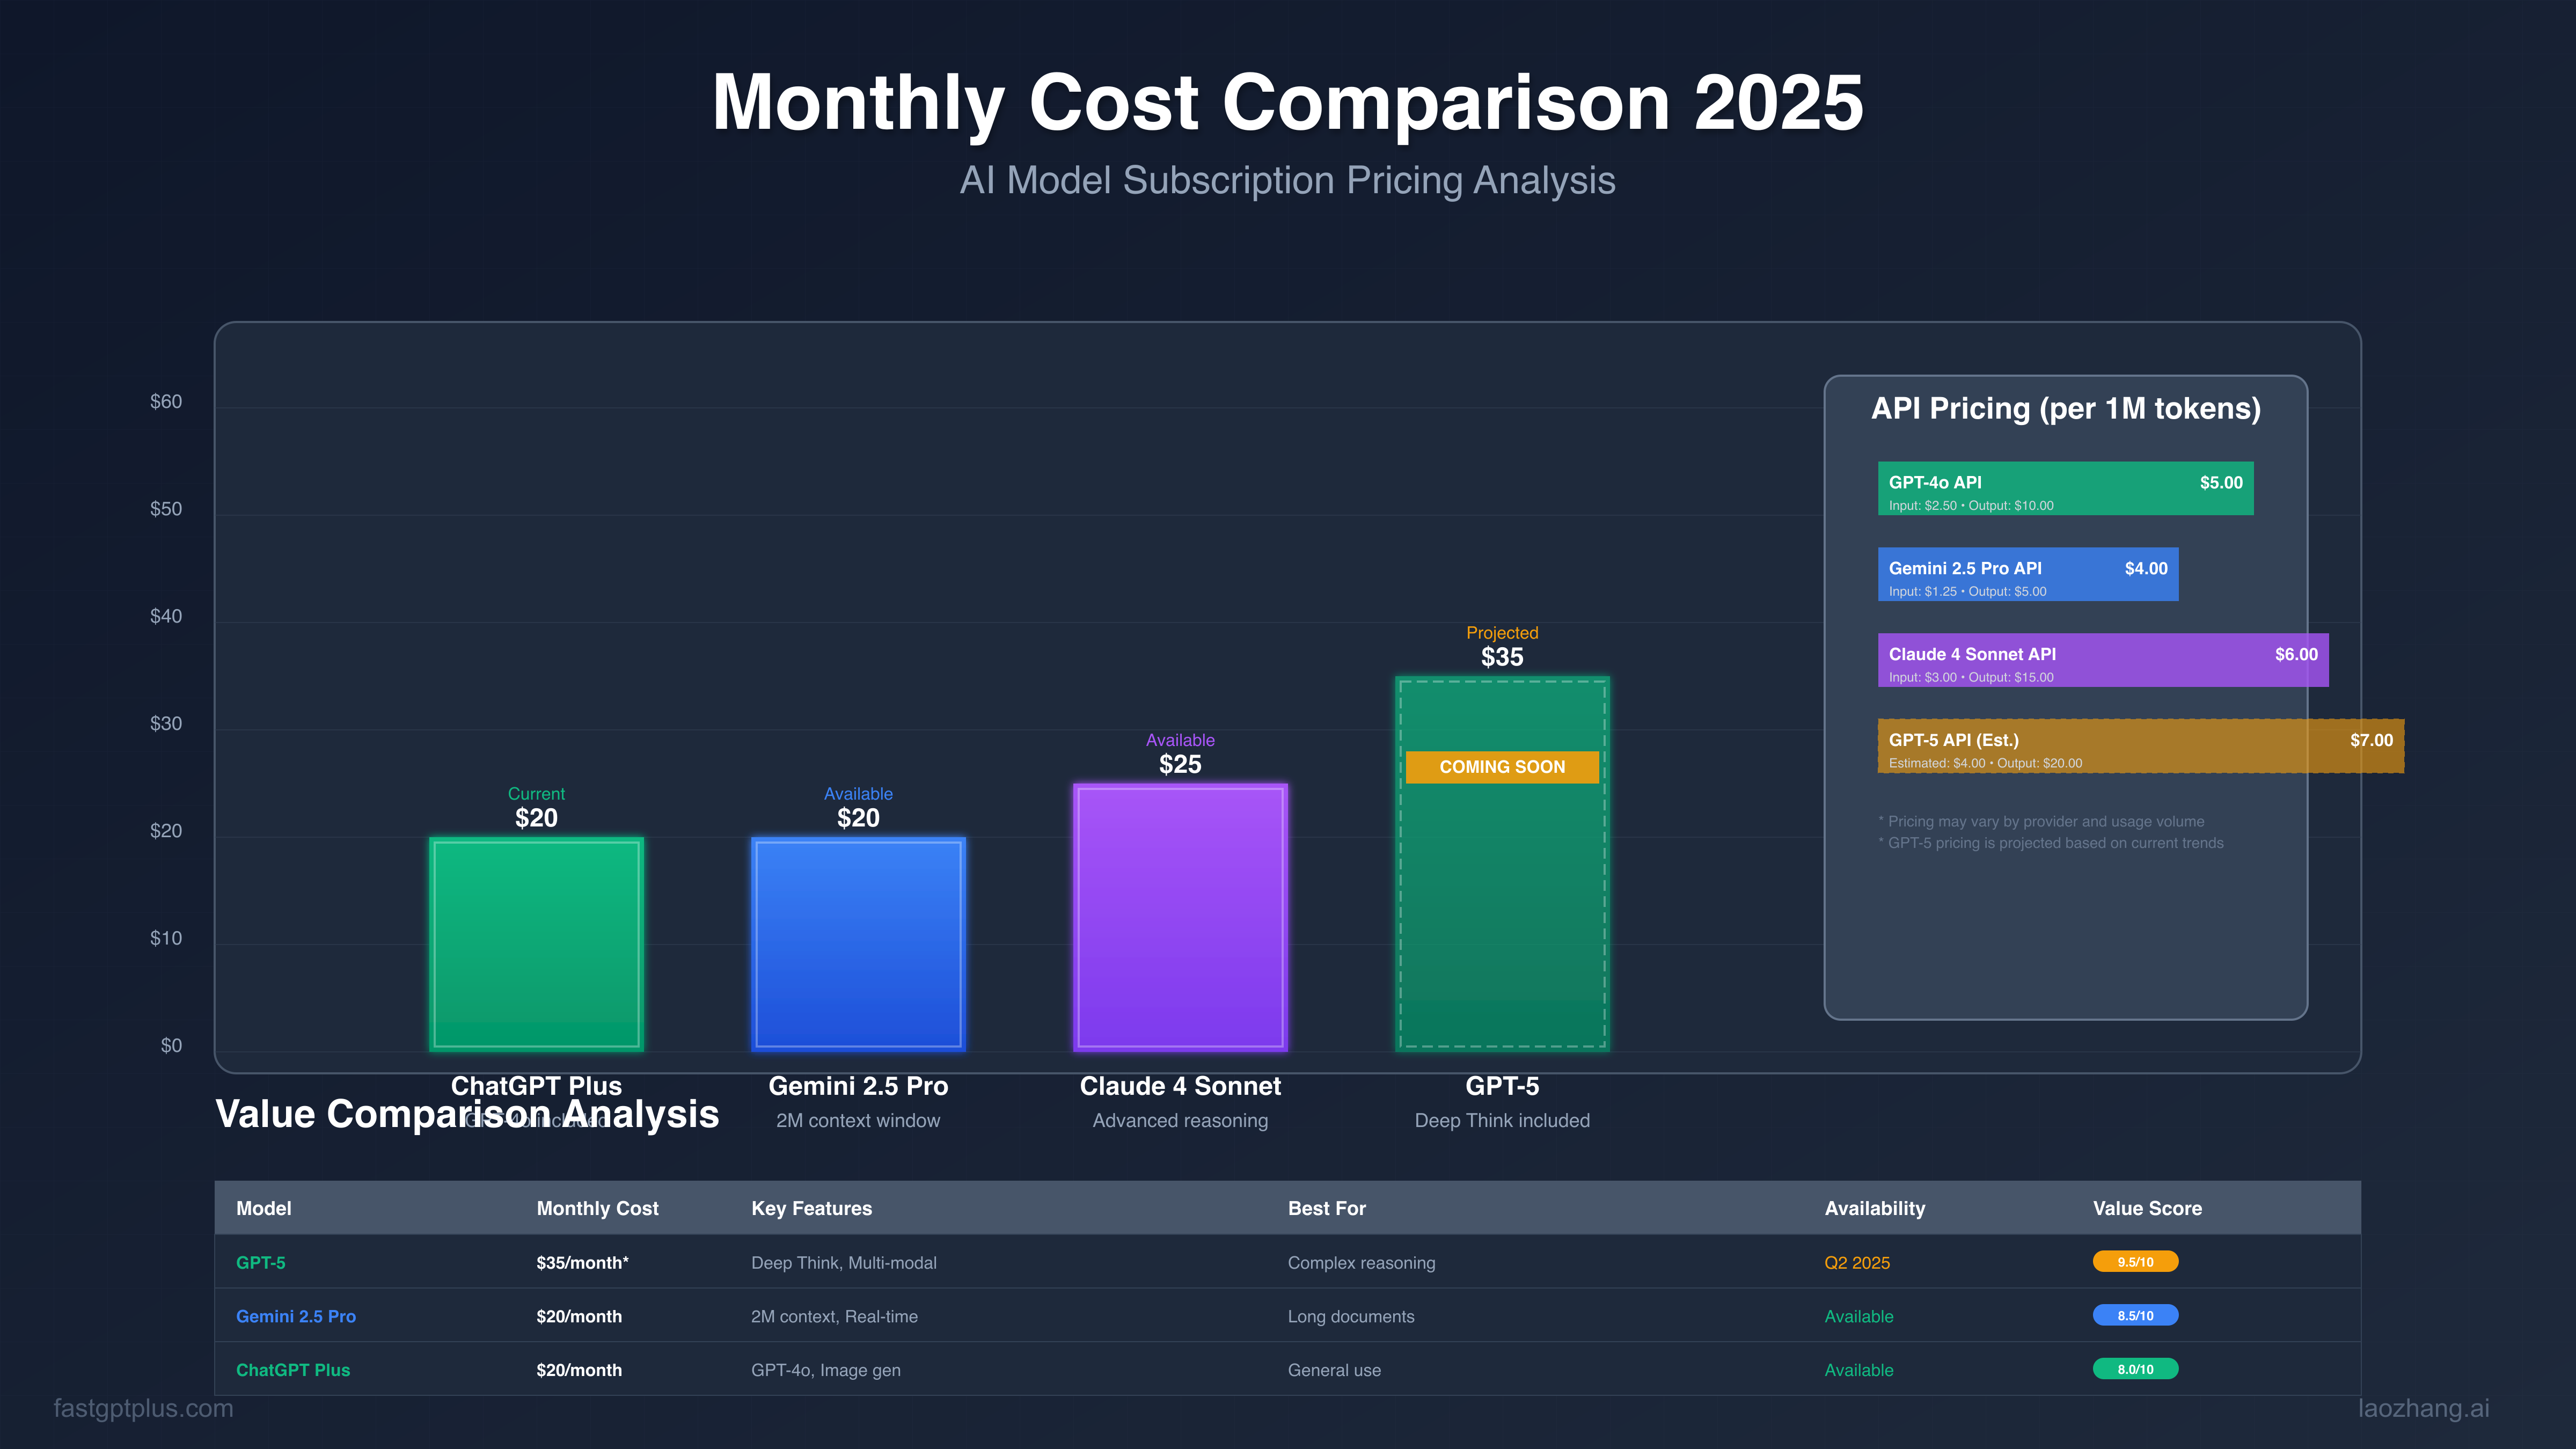
Task: Click the GPT-5 chart label below bar
Action: [1502, 1086]
